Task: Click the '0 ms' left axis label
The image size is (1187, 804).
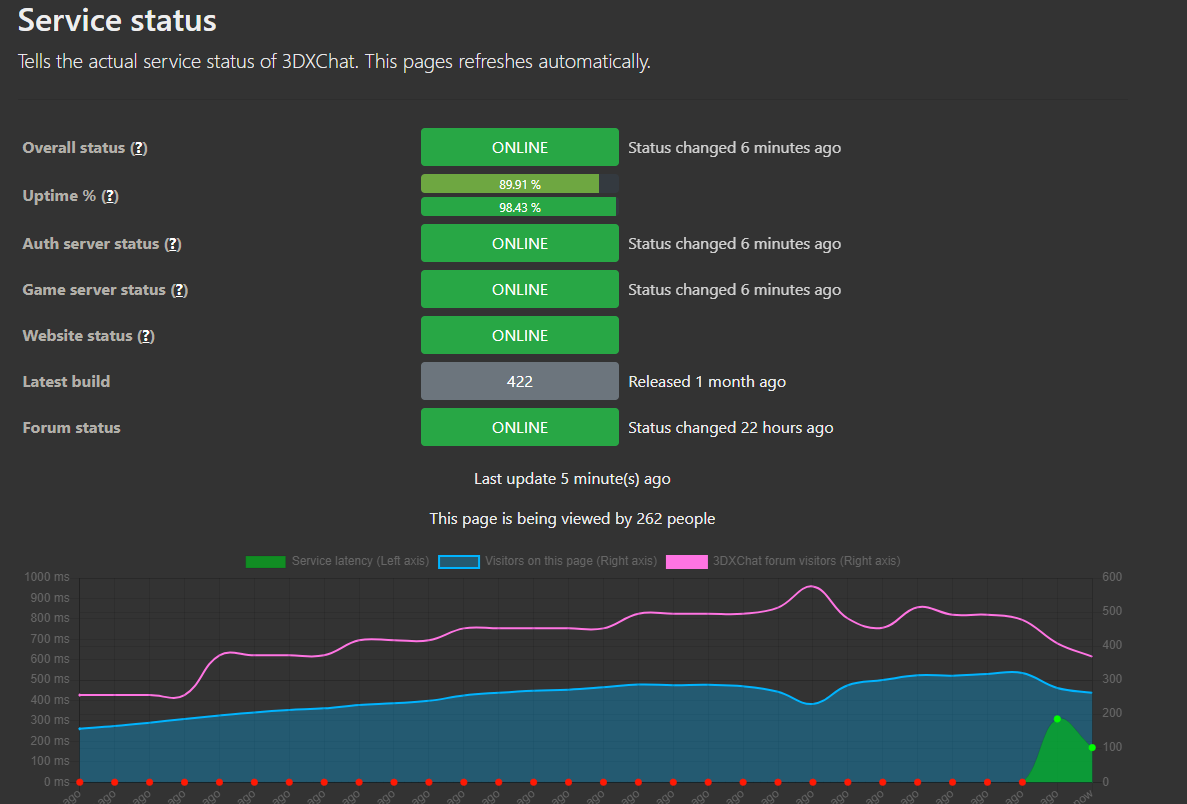Action: pyautogui.click(x=57, y=782)
